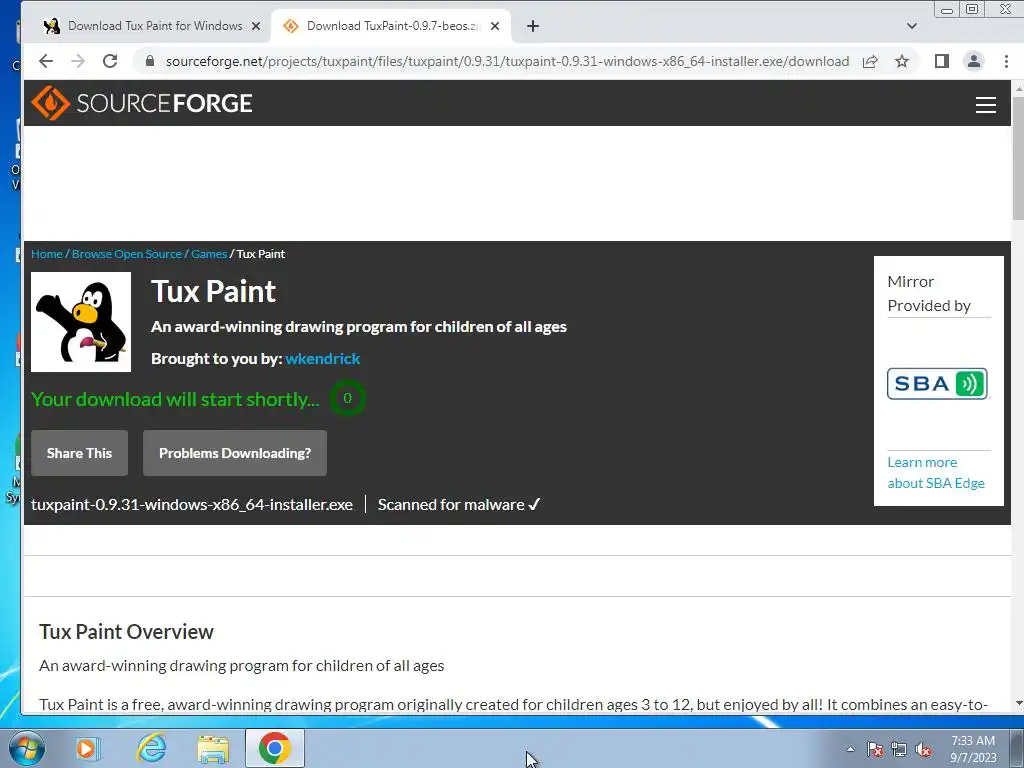Click the tuxpaint-0.9.31-windows-x86_64-installer.exe filename text
1024x768 pixels.
192,505
